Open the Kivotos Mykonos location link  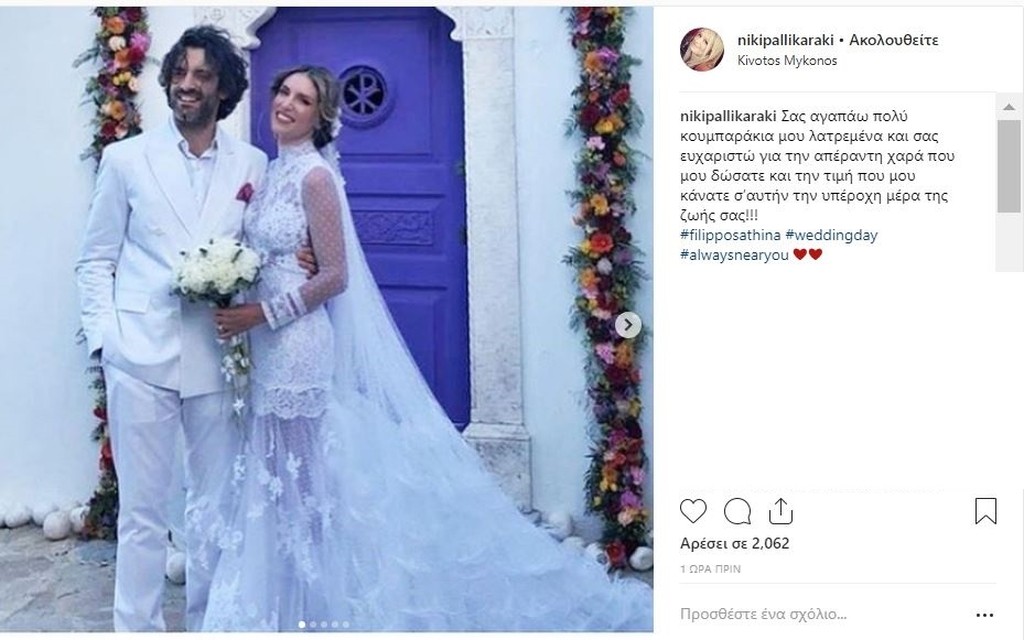(787, 61)
